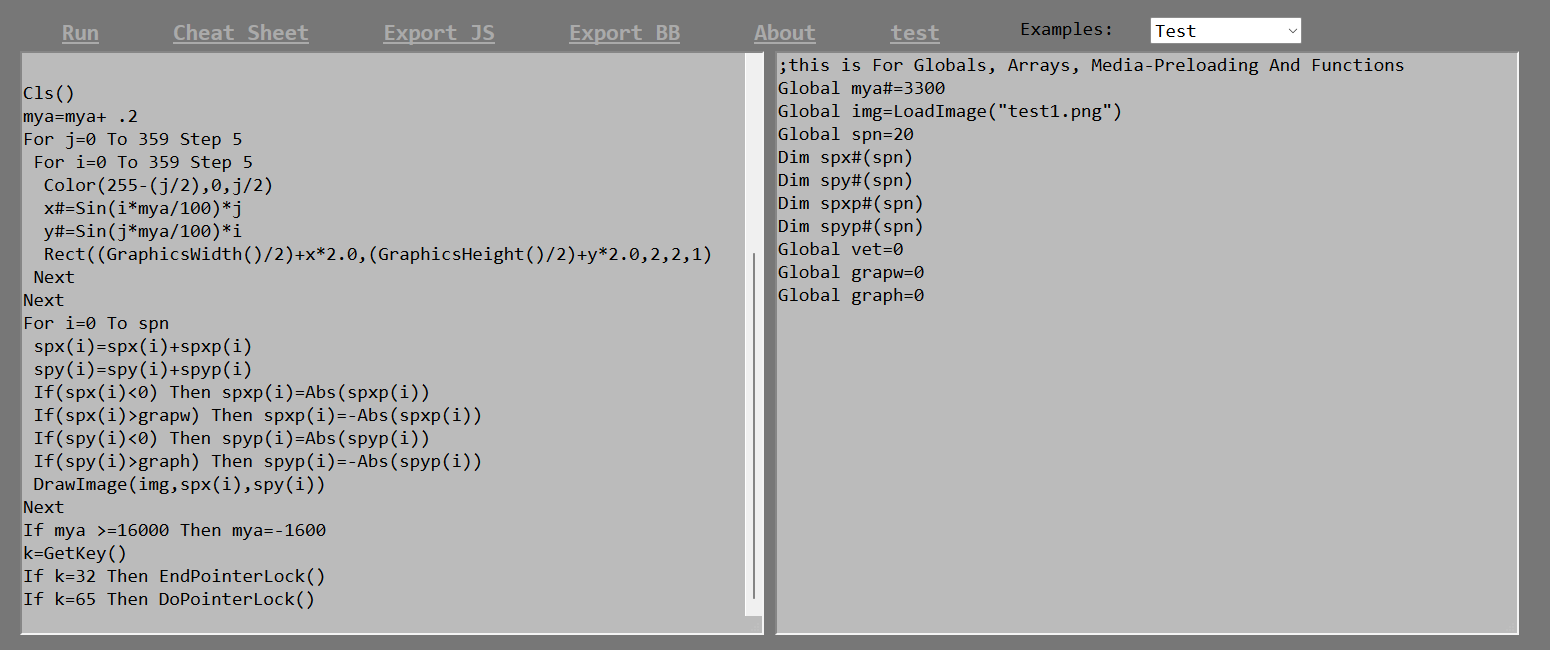Viewport: 1550px width, 650px height.
Task: Click on line If k=65 Then DoPointerLock()
Action: [169, 599]
